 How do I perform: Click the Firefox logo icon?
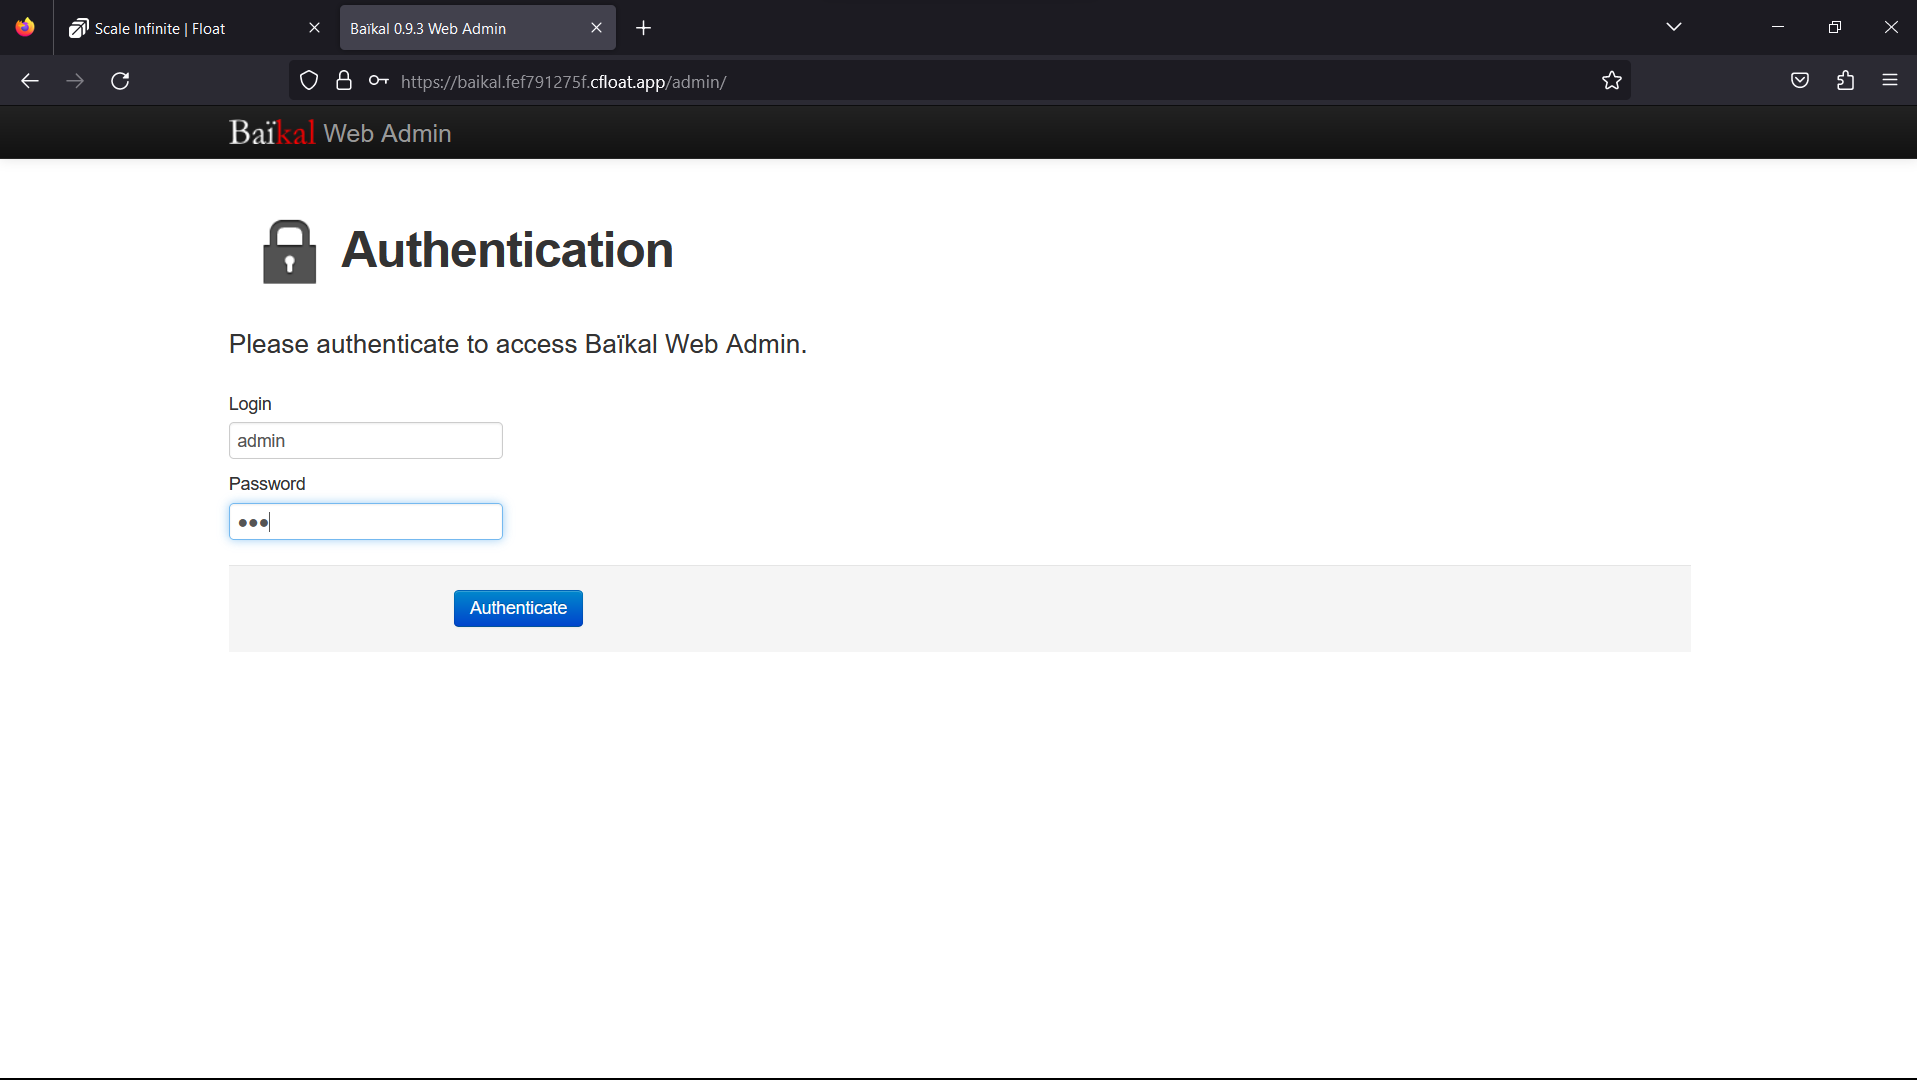point(25,27)
